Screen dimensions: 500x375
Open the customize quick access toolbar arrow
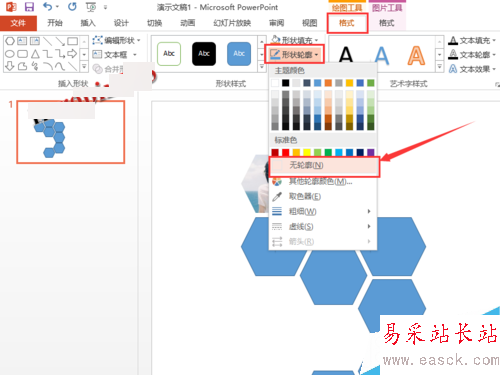click(105, 7)
